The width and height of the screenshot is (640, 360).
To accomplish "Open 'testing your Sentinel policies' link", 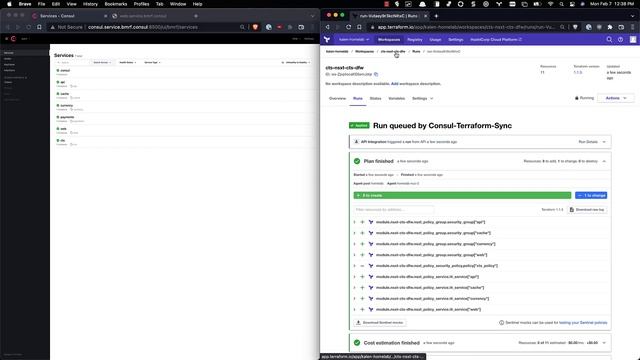I will pos(583,322).
